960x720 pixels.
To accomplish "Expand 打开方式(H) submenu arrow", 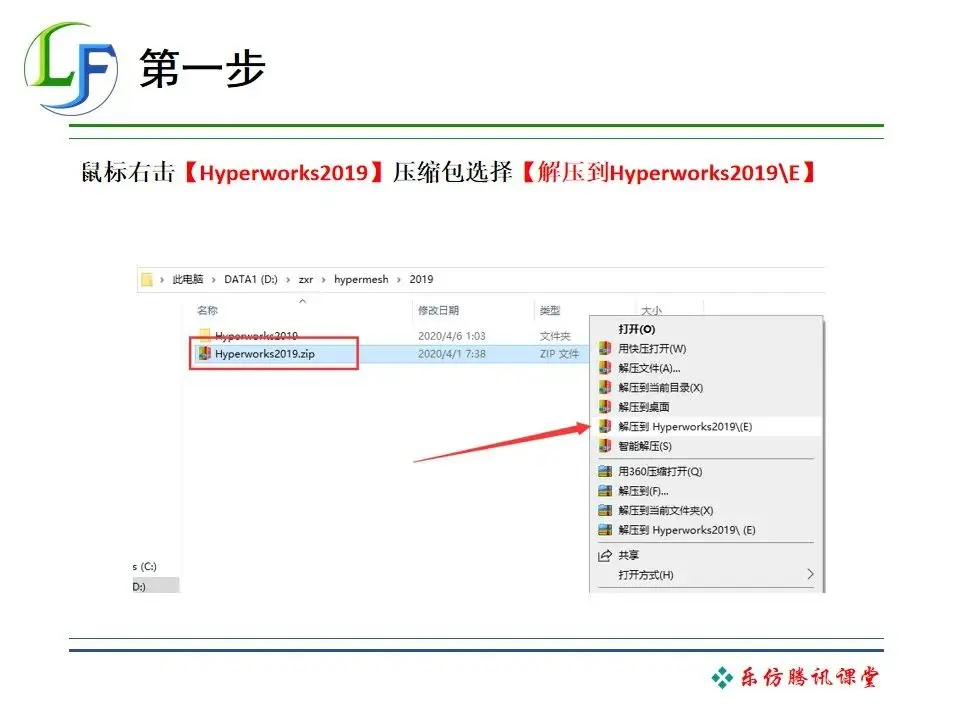I will [810, 574].
